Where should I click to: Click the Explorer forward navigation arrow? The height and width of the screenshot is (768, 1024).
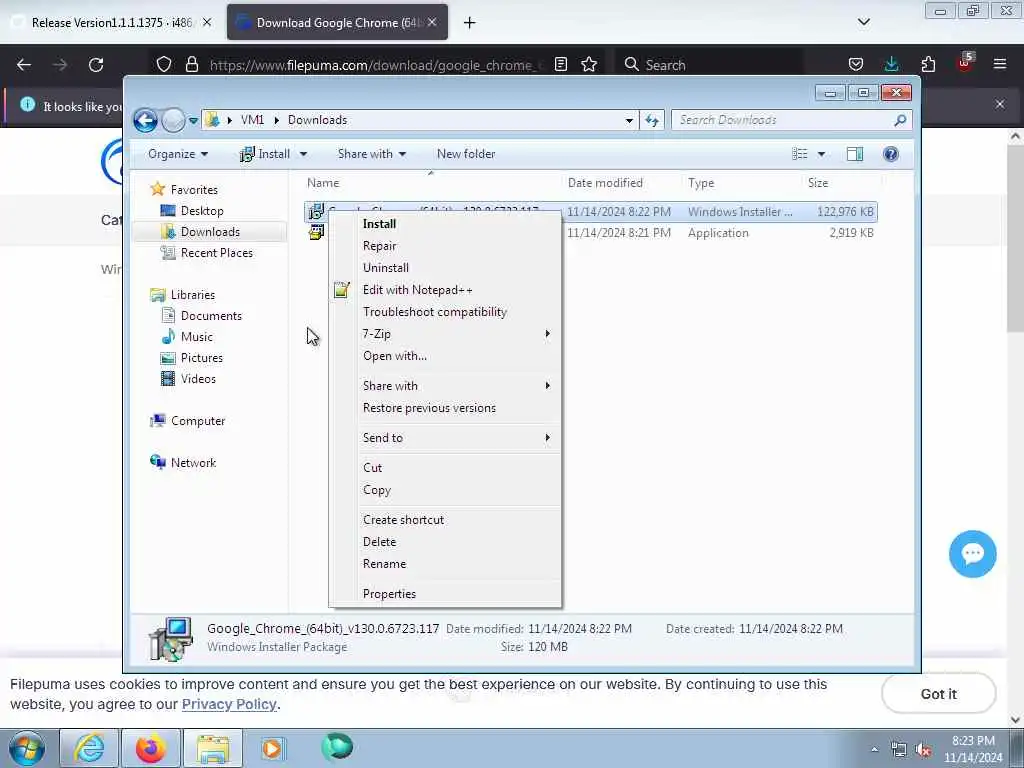point(173,120)
